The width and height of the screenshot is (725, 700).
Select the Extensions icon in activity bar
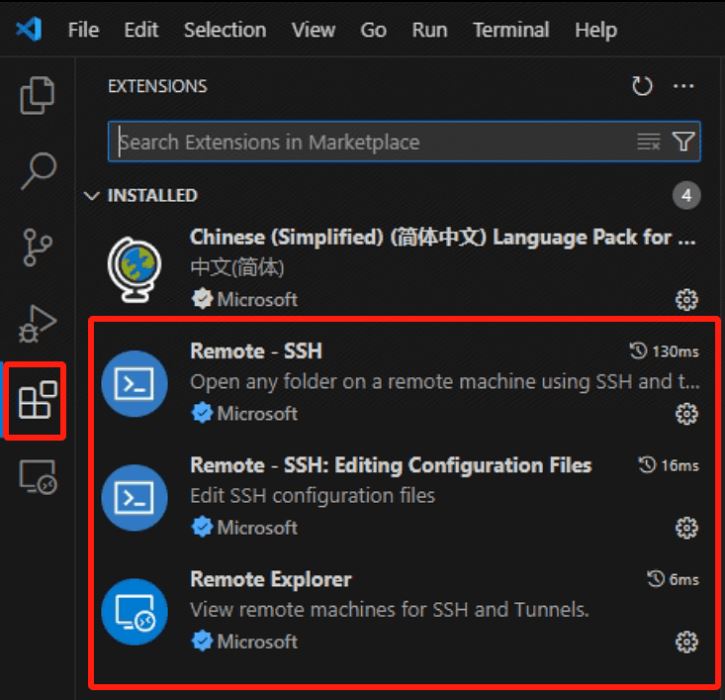[38, 402]
